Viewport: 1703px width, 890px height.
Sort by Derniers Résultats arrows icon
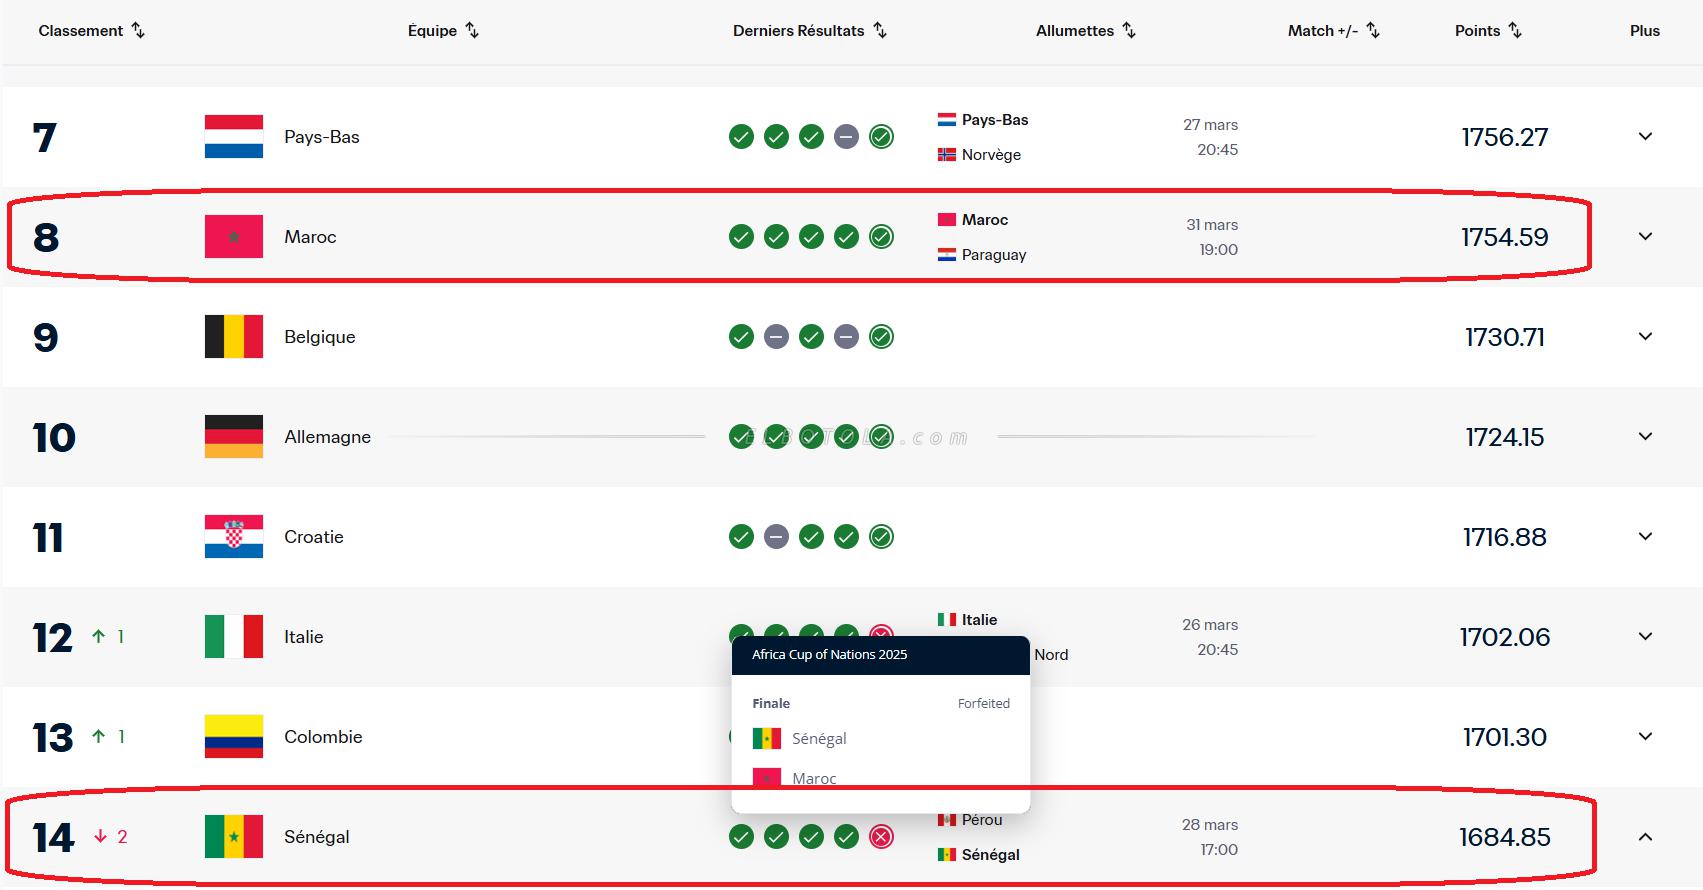[880, 31]
